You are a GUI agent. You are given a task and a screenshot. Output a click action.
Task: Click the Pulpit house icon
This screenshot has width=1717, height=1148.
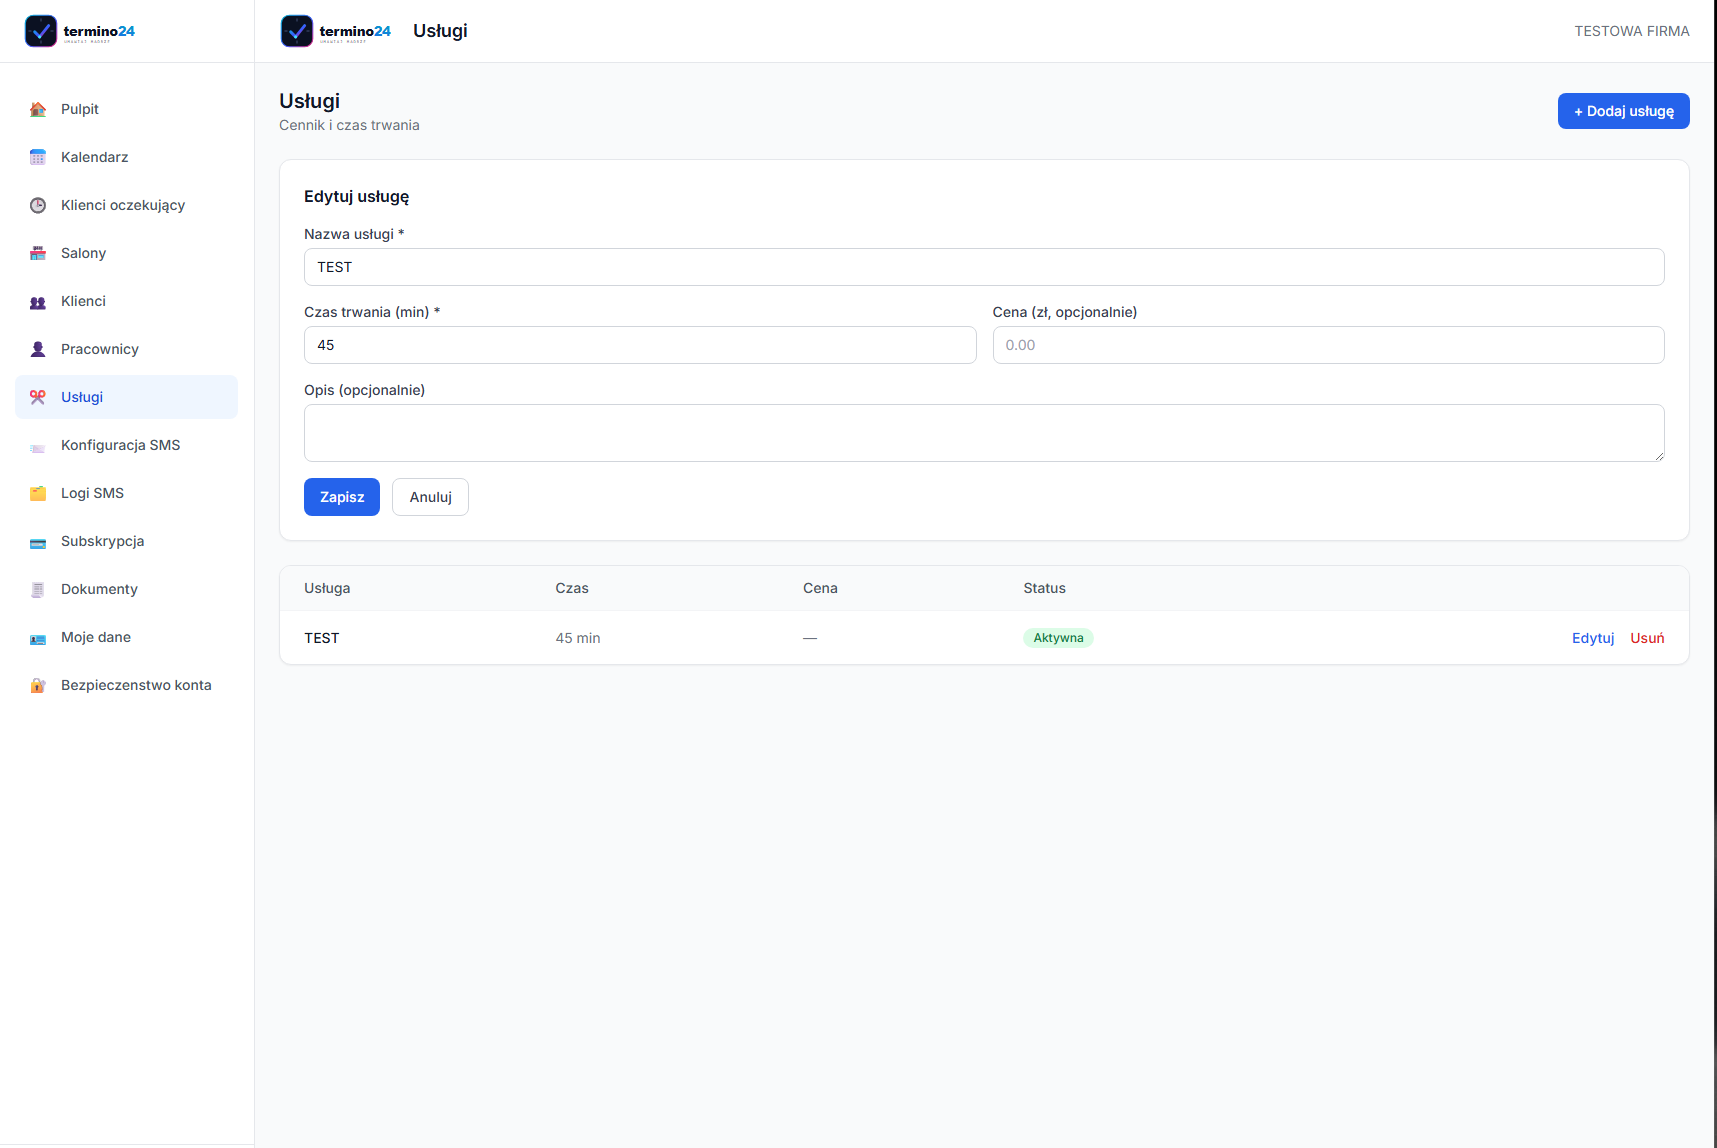click(x=38, y=109)
